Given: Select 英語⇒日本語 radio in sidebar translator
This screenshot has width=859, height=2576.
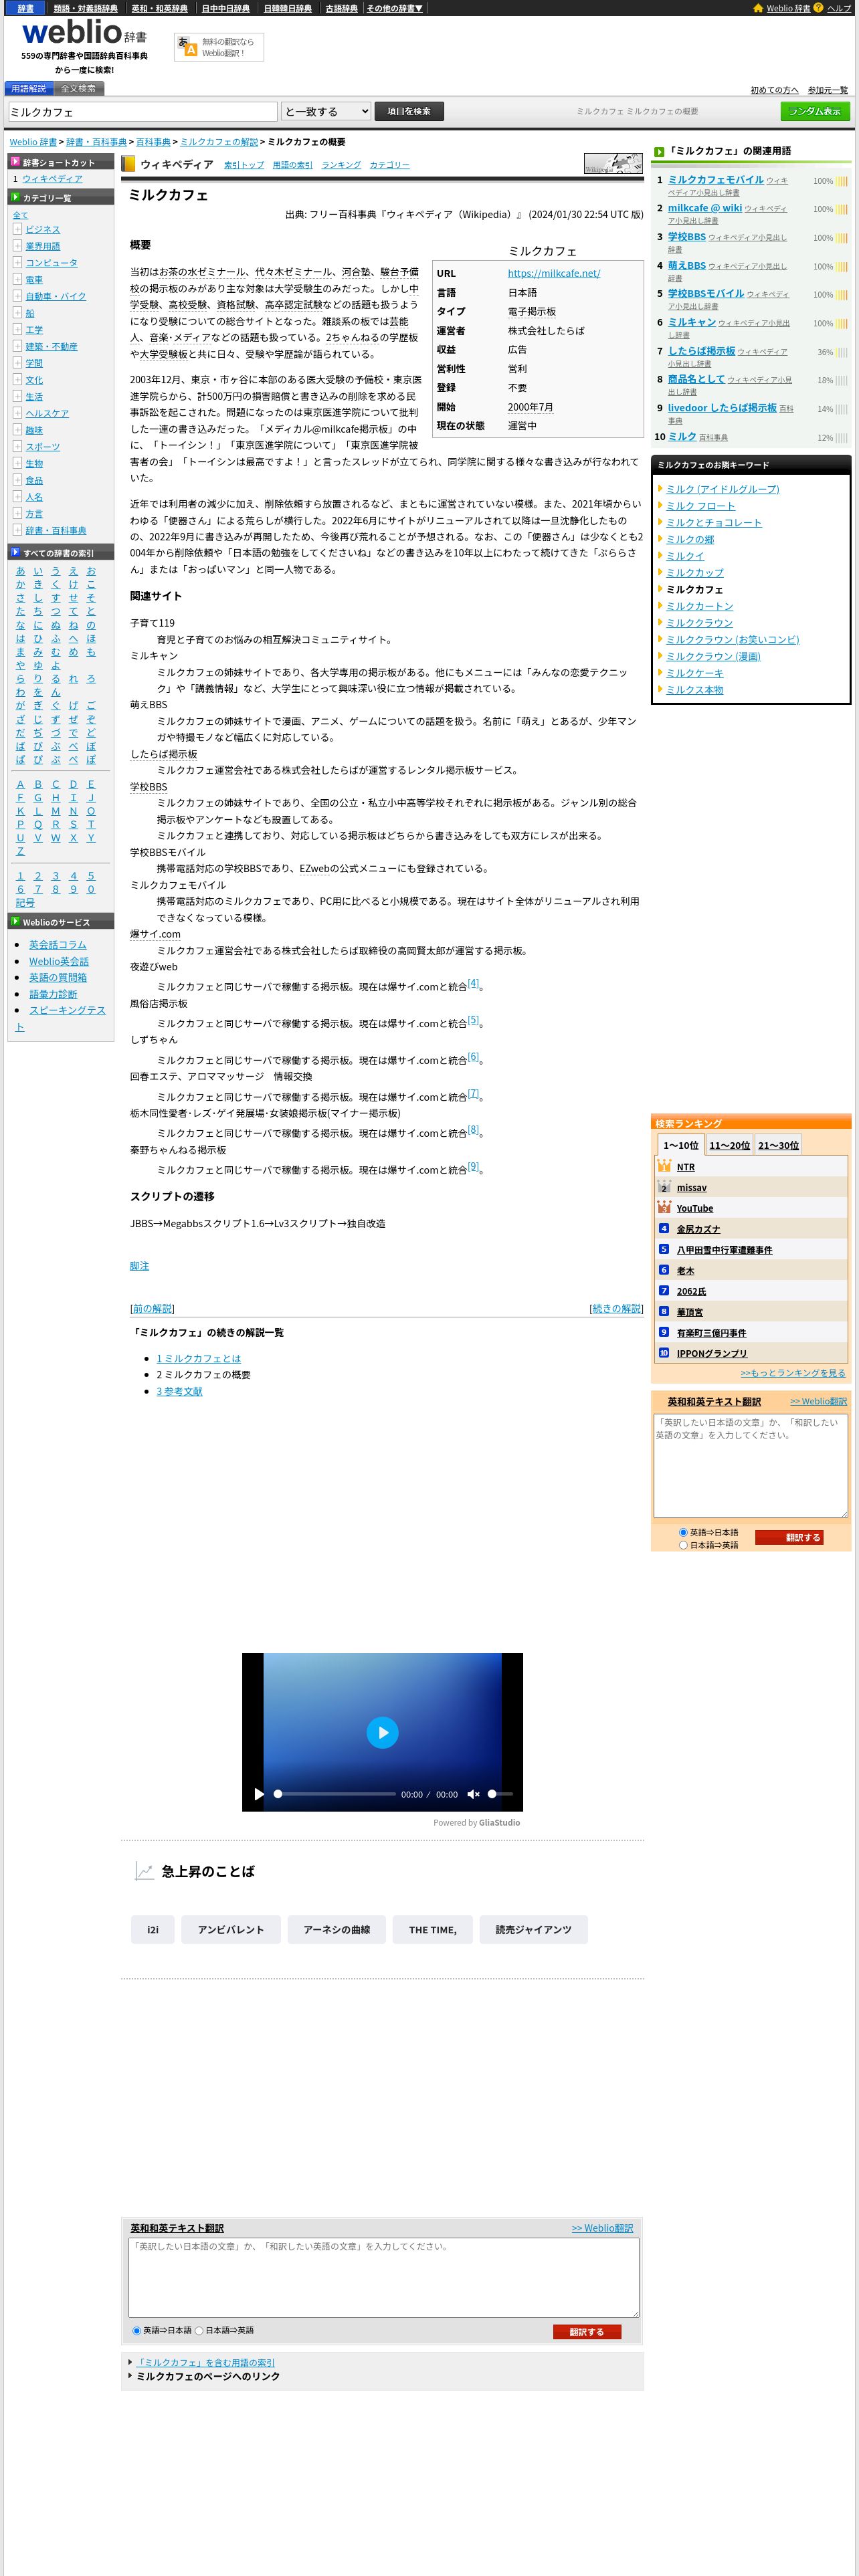Looking at the screenshot, I should click(x=684, y=1532).
